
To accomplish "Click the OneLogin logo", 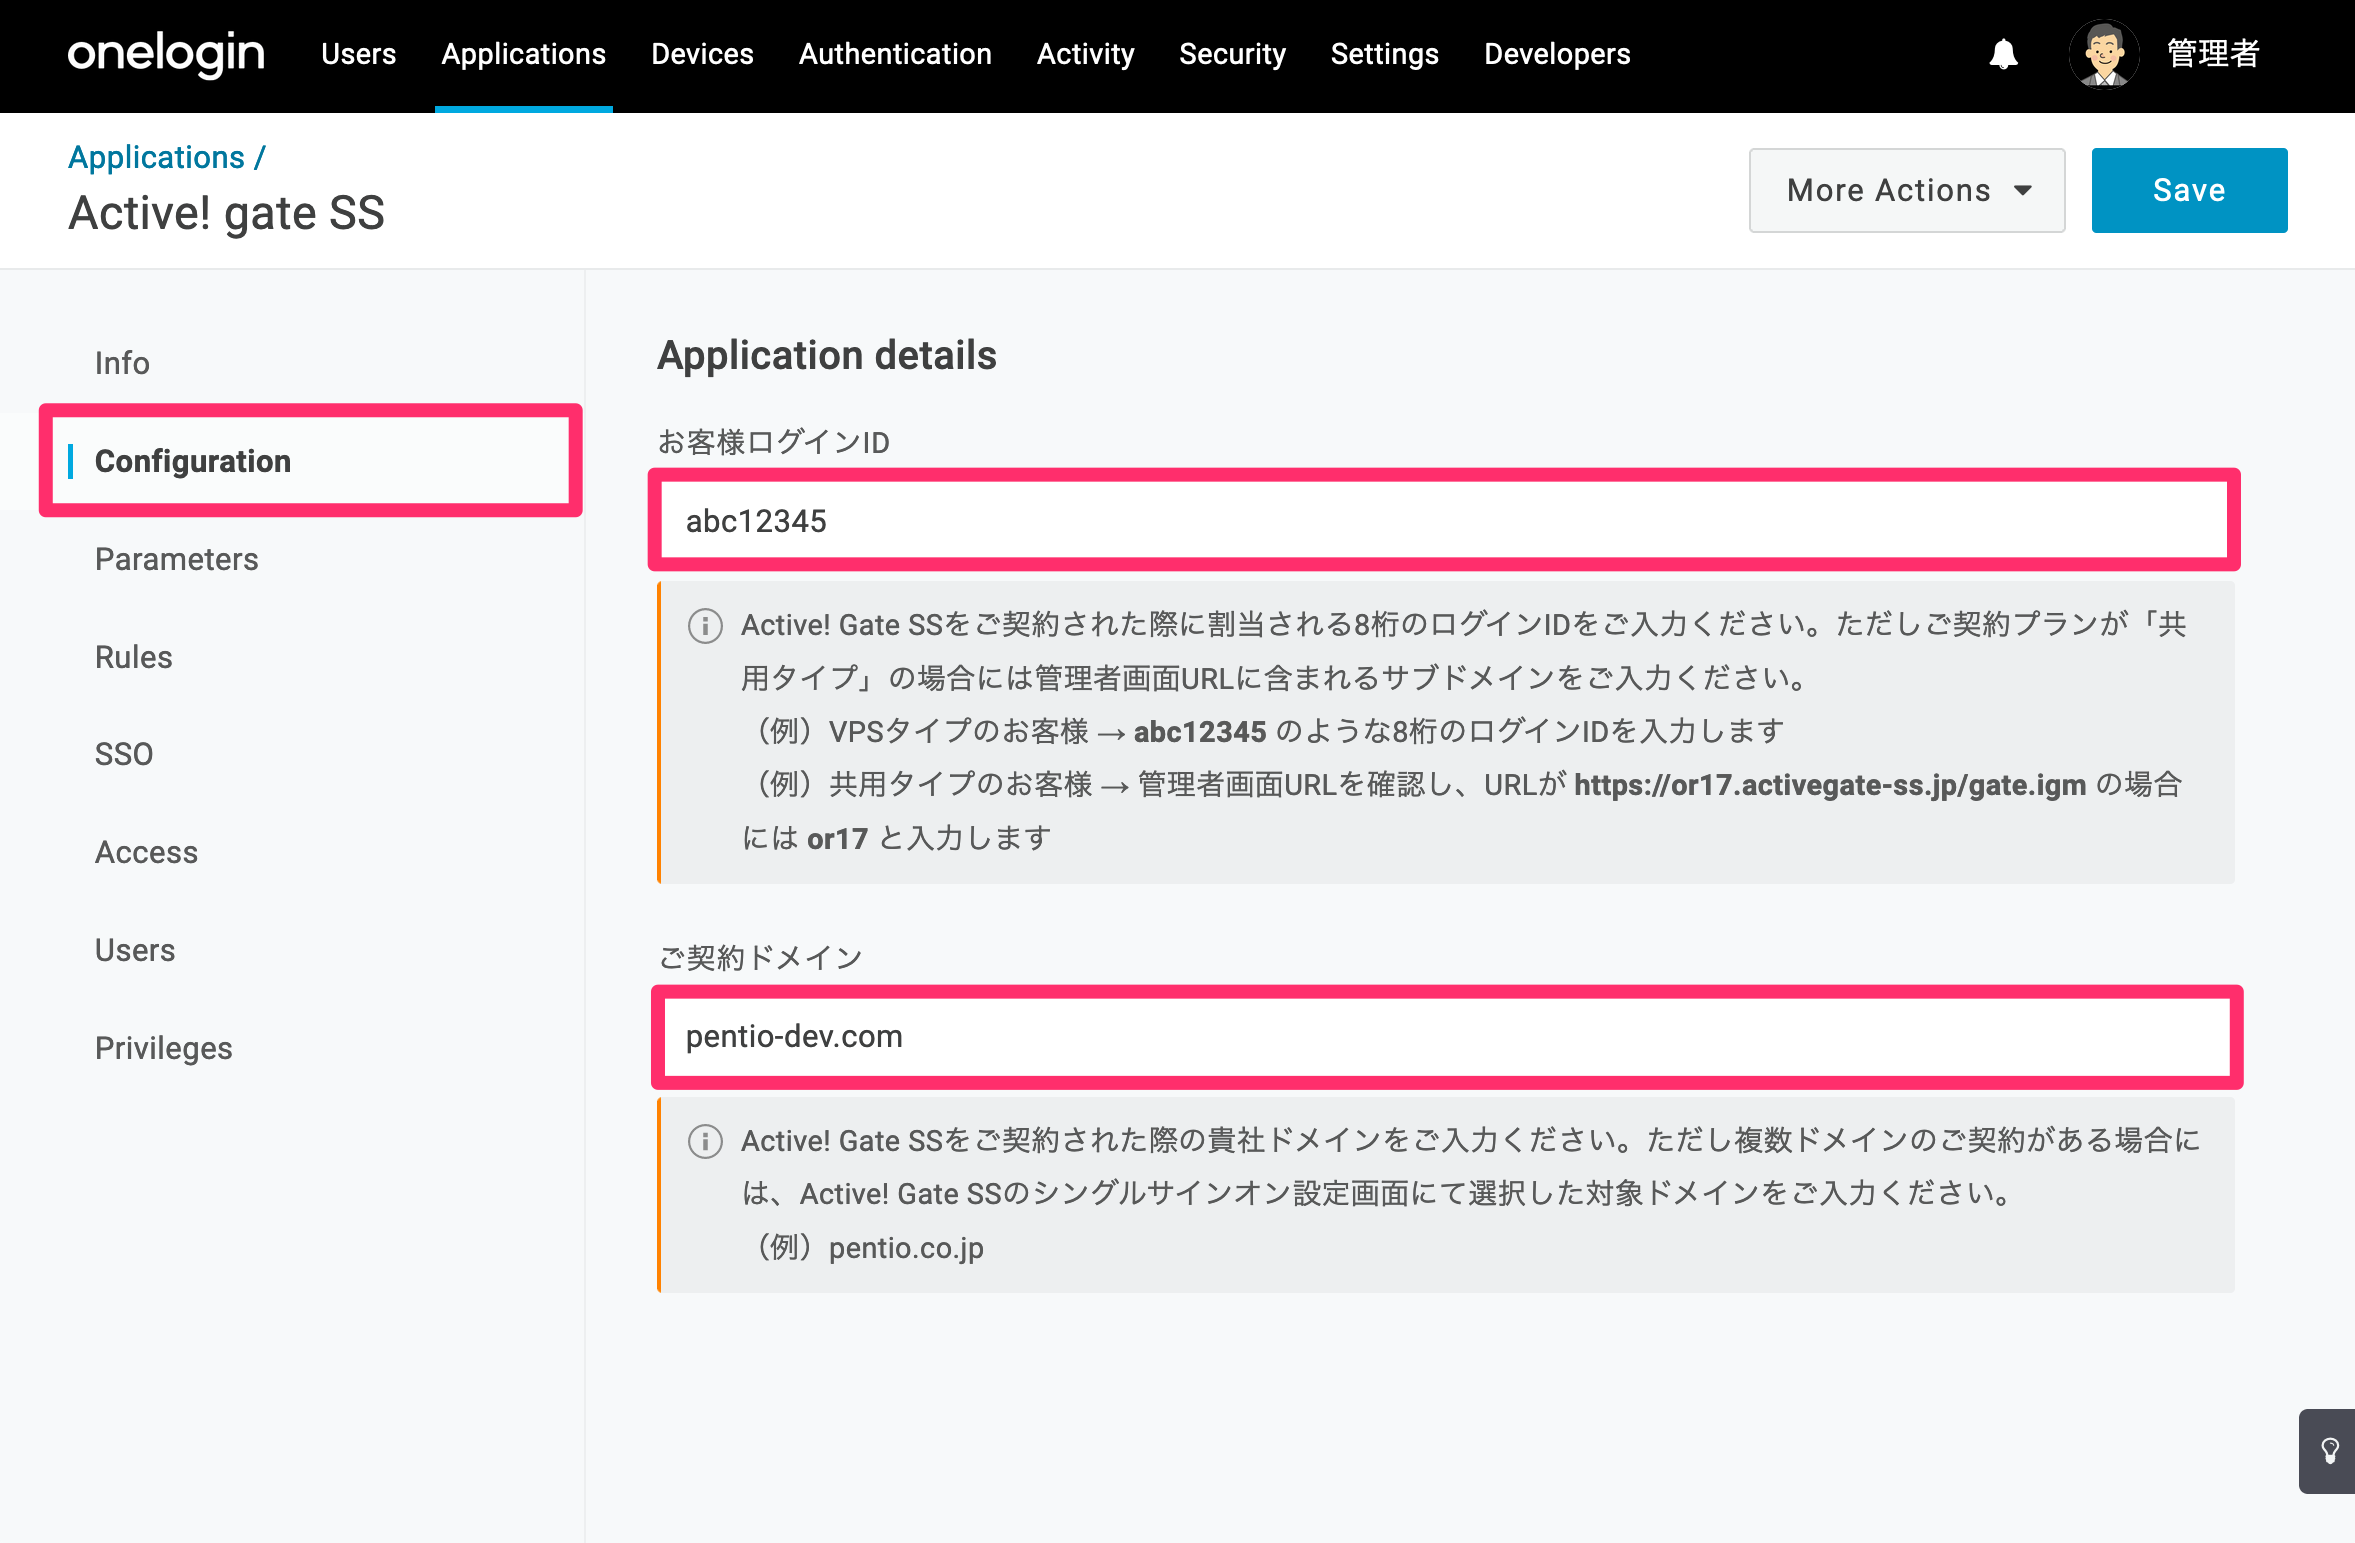I will (x=166, y=53).
